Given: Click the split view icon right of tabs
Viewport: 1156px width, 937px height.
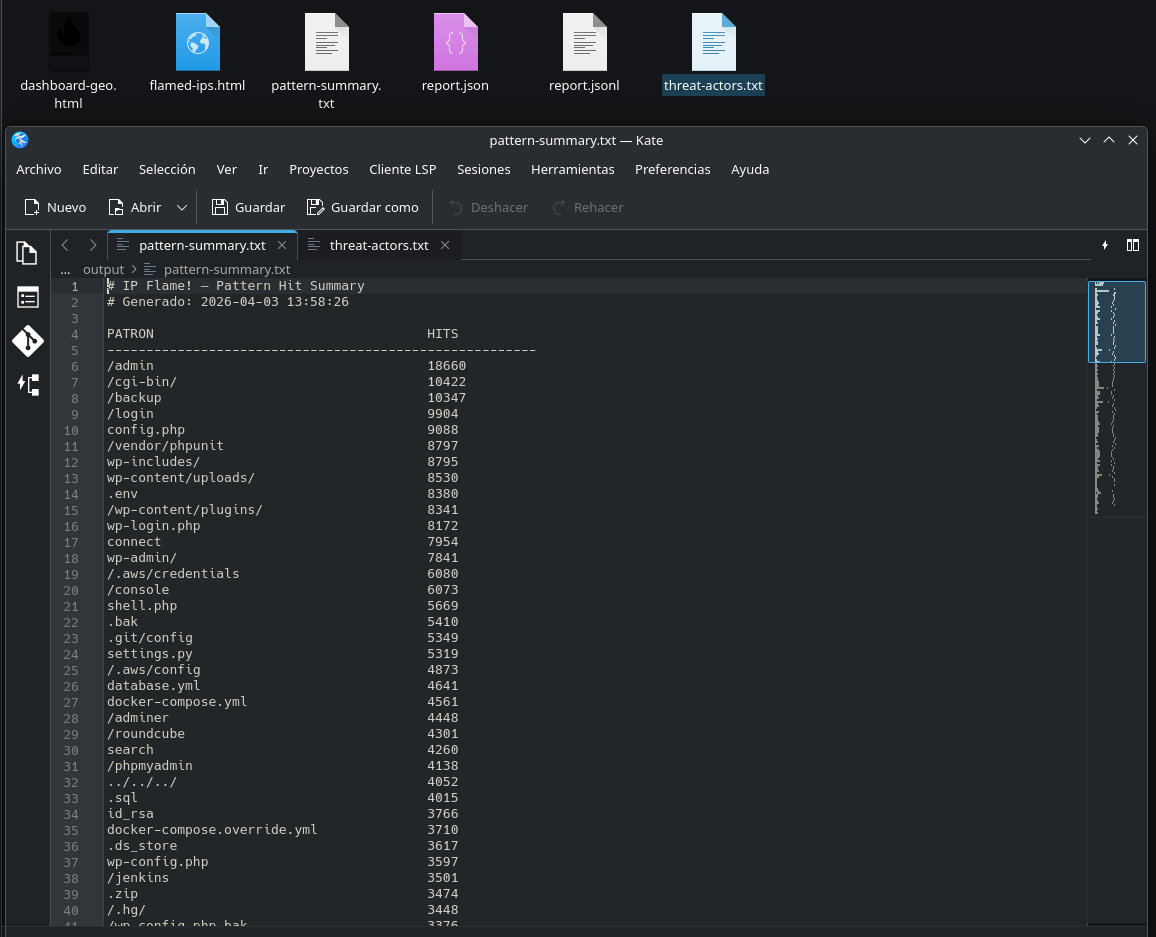Looking at the screenshot, I should (x=1133, y=245).
